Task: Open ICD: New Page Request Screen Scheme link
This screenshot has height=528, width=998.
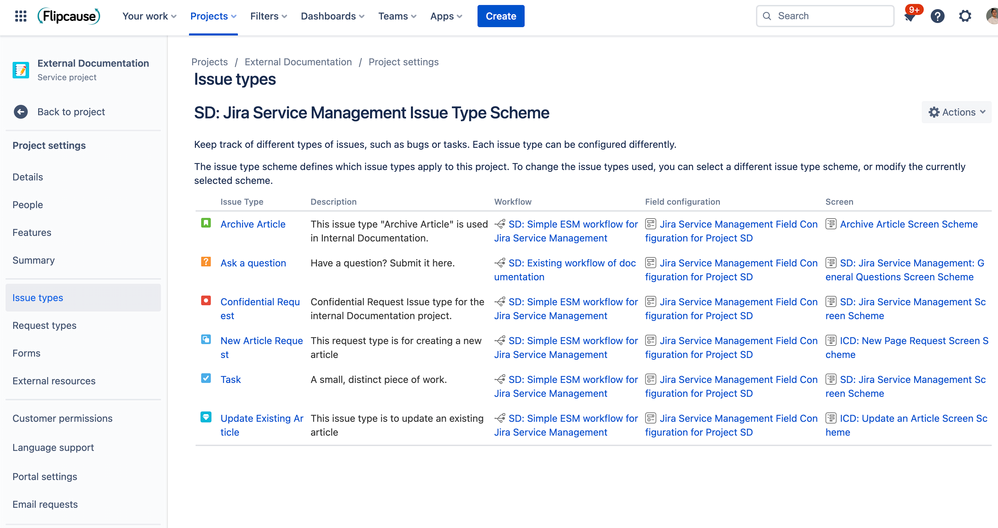Action: 908,347
